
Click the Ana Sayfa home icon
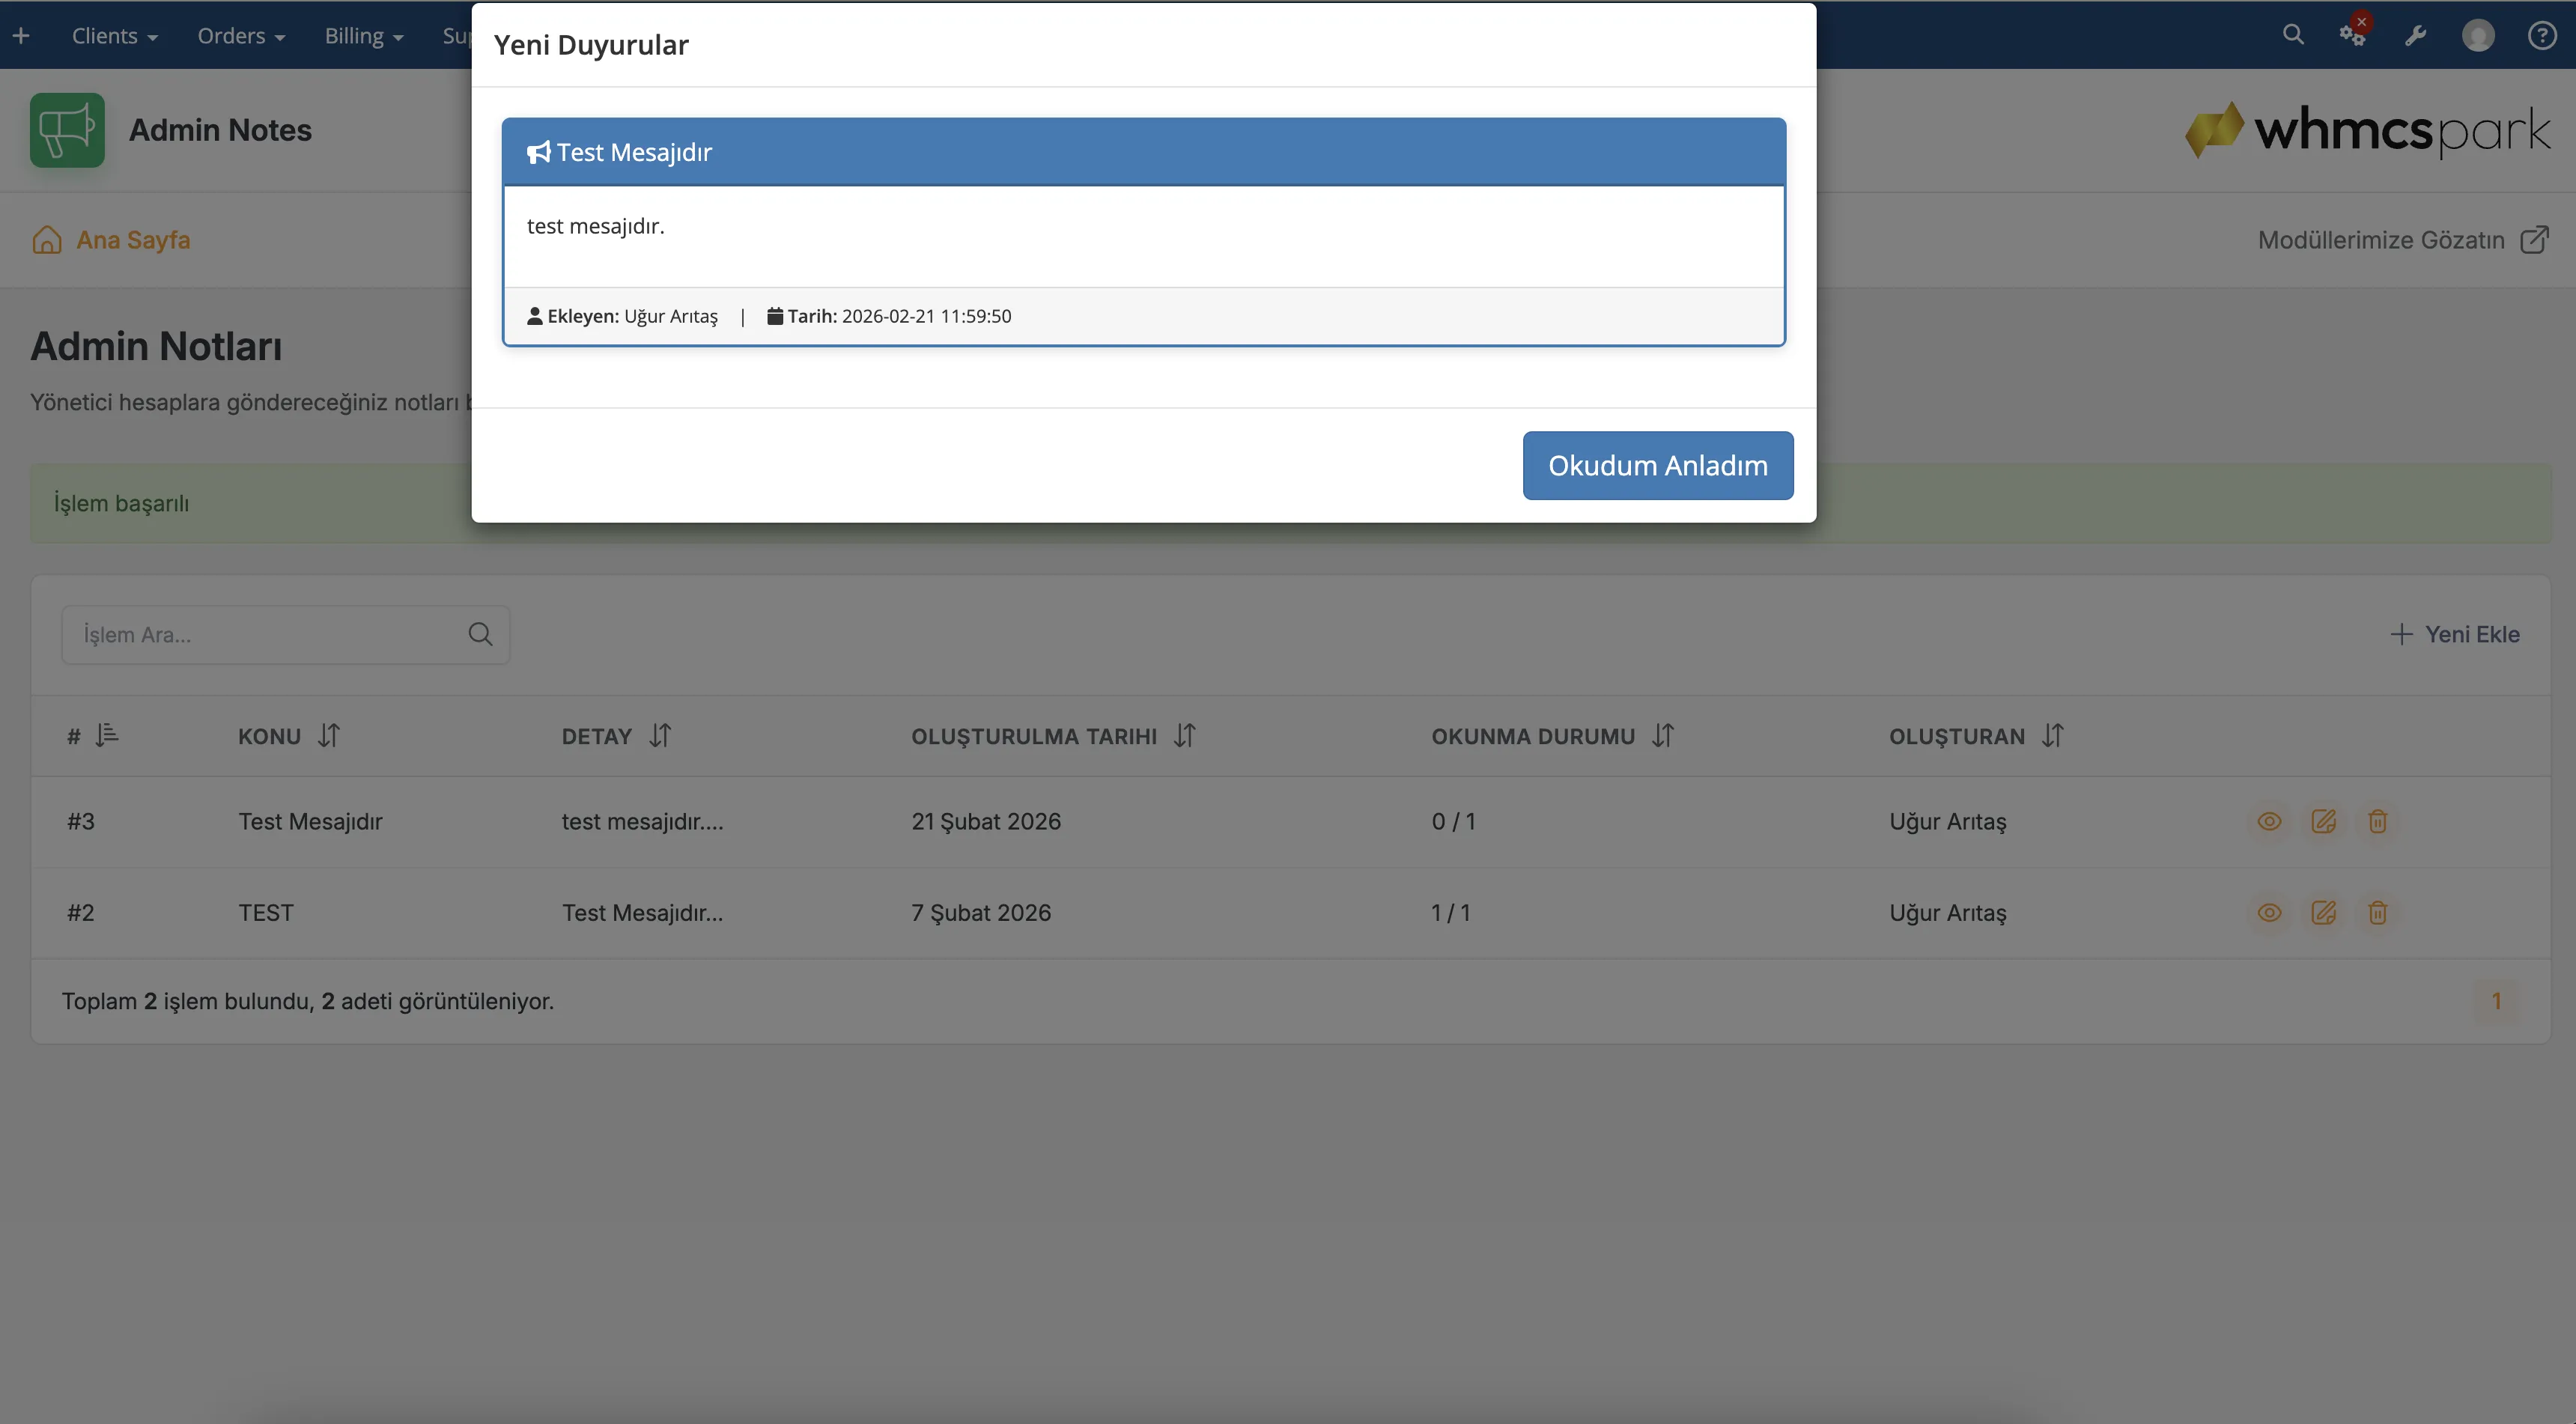pos(47,240)
